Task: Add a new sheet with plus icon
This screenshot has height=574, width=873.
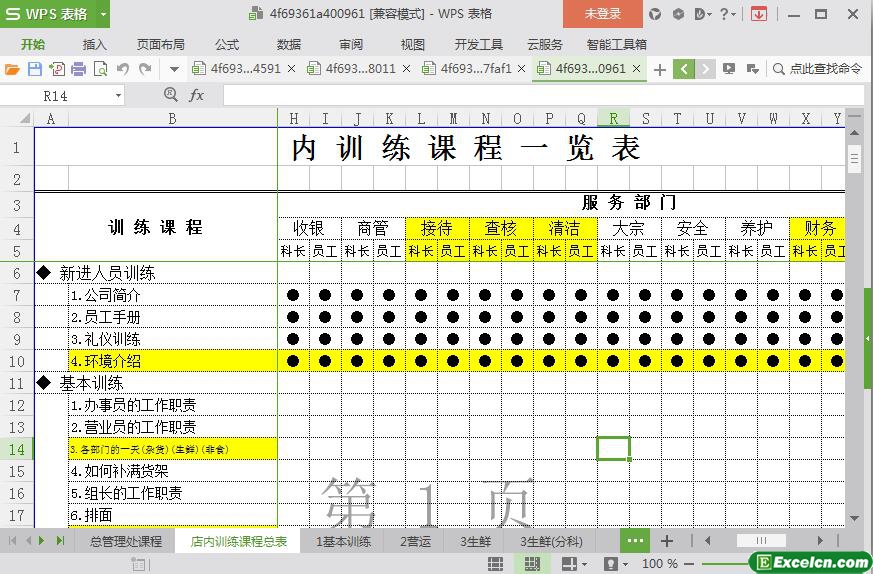Action: click(667, 541)
